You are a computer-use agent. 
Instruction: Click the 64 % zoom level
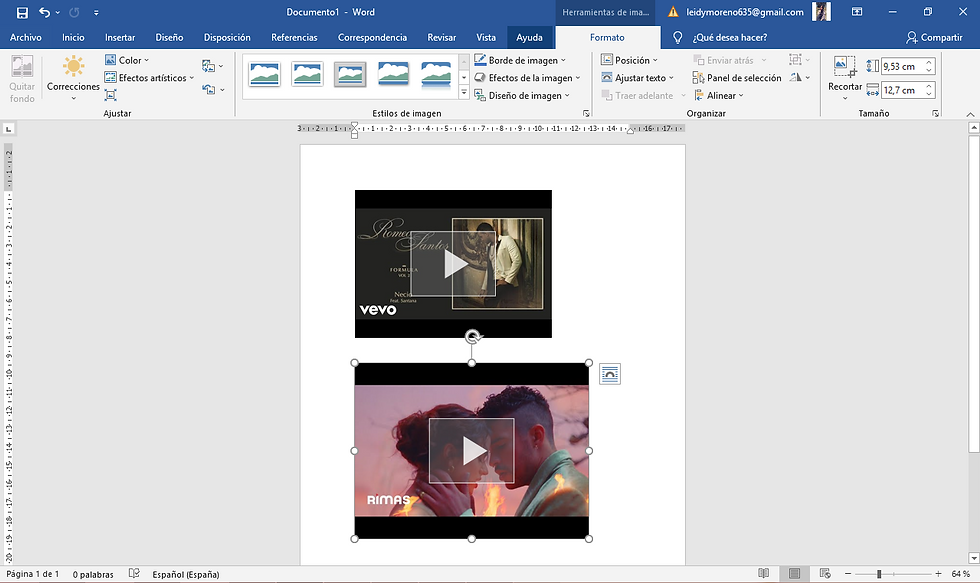(961, 574)
